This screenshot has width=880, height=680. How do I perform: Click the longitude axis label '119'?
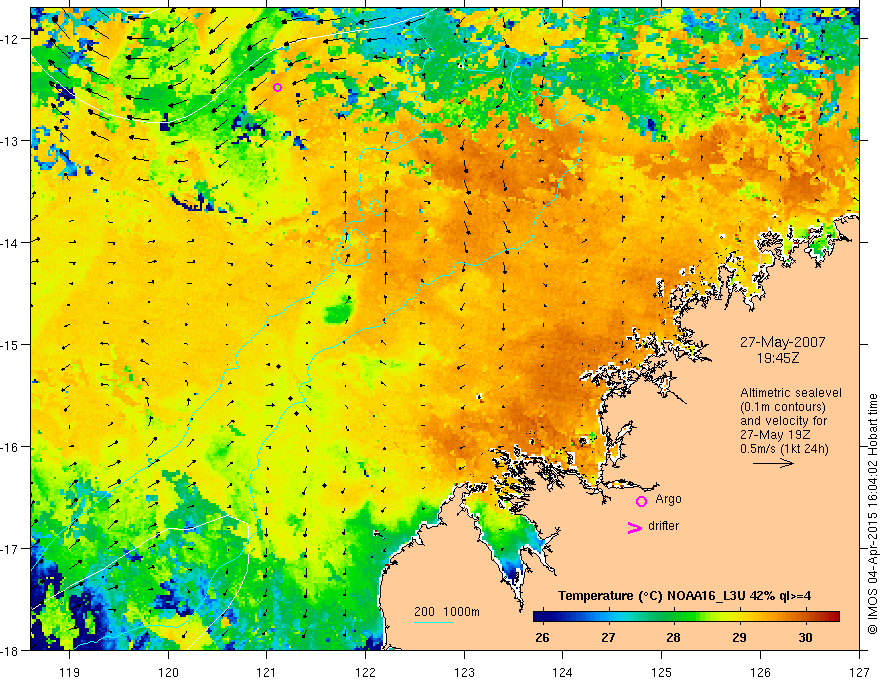(x=70, y=672)
